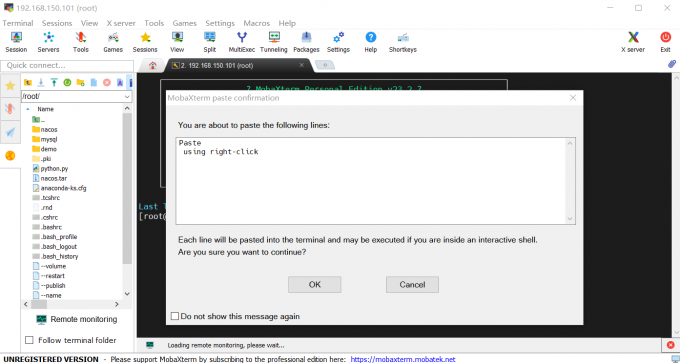Open the View toolbar icon
The width and height of the screenshot is (680, 363).
[x=177, y=42]
